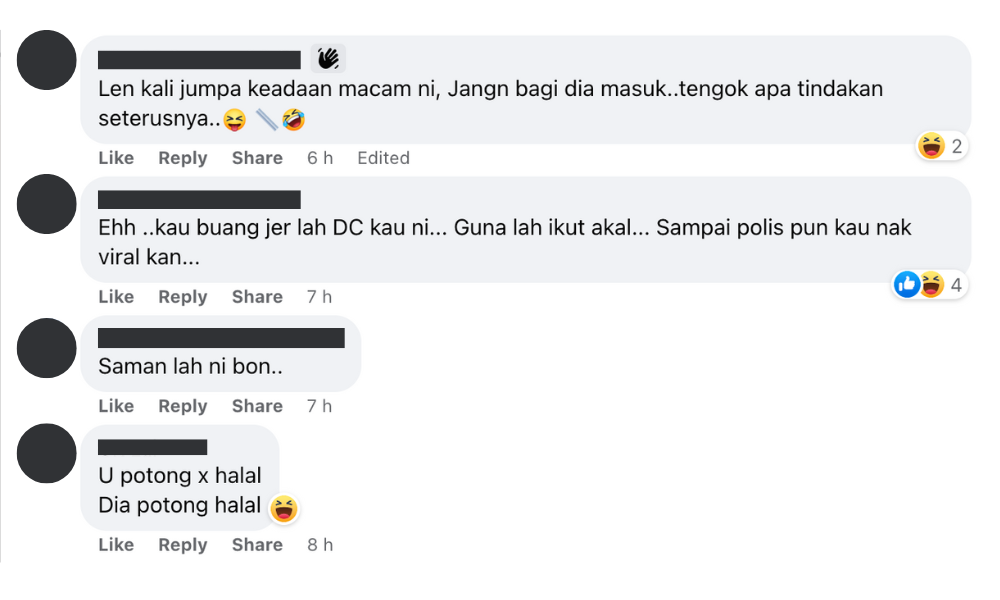Open profile picture of 'Saman lah' commenter

click(47, 348)
